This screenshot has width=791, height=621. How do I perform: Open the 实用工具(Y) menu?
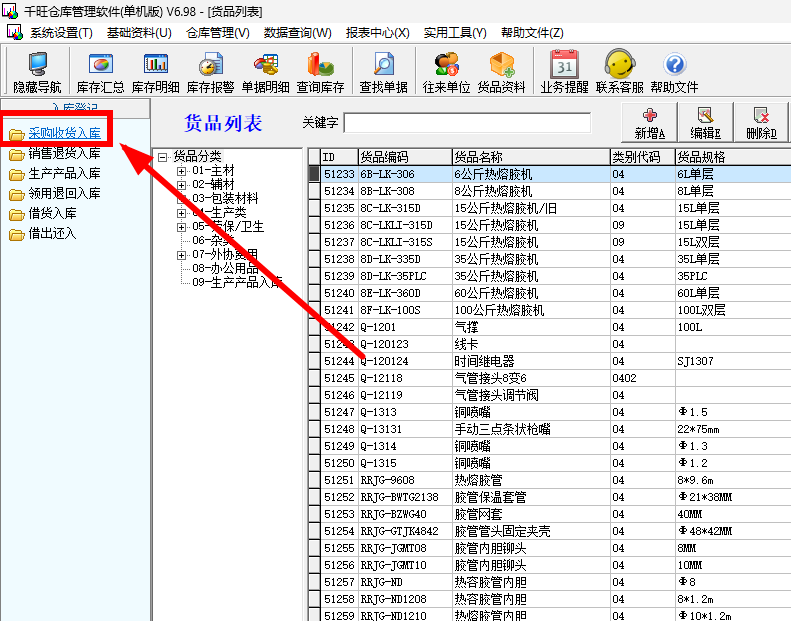coord(455,33)
